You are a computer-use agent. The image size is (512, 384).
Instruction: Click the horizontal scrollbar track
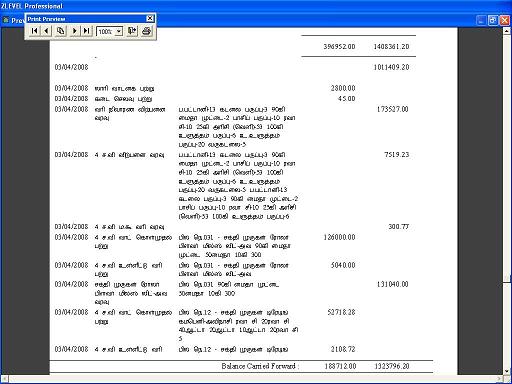(x=252, y=379)
